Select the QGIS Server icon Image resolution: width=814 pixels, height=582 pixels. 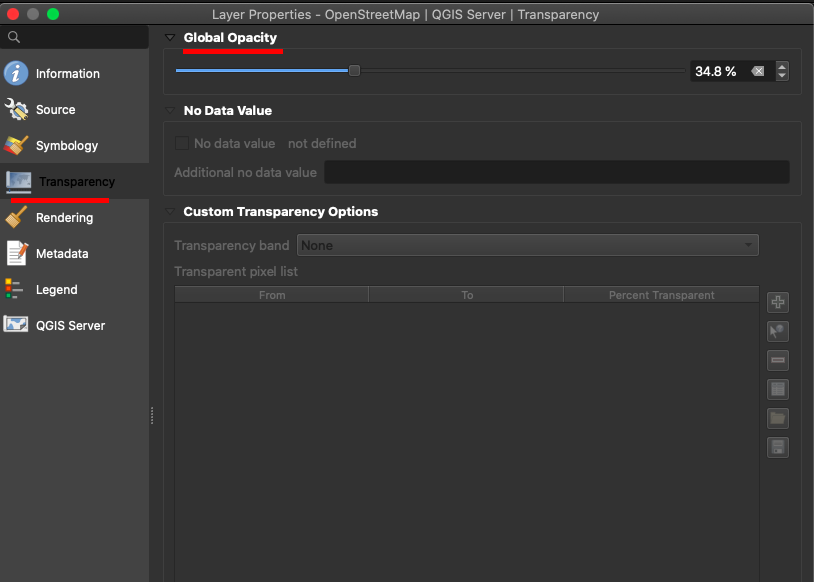pyautogui.click(x=16, y=325)
